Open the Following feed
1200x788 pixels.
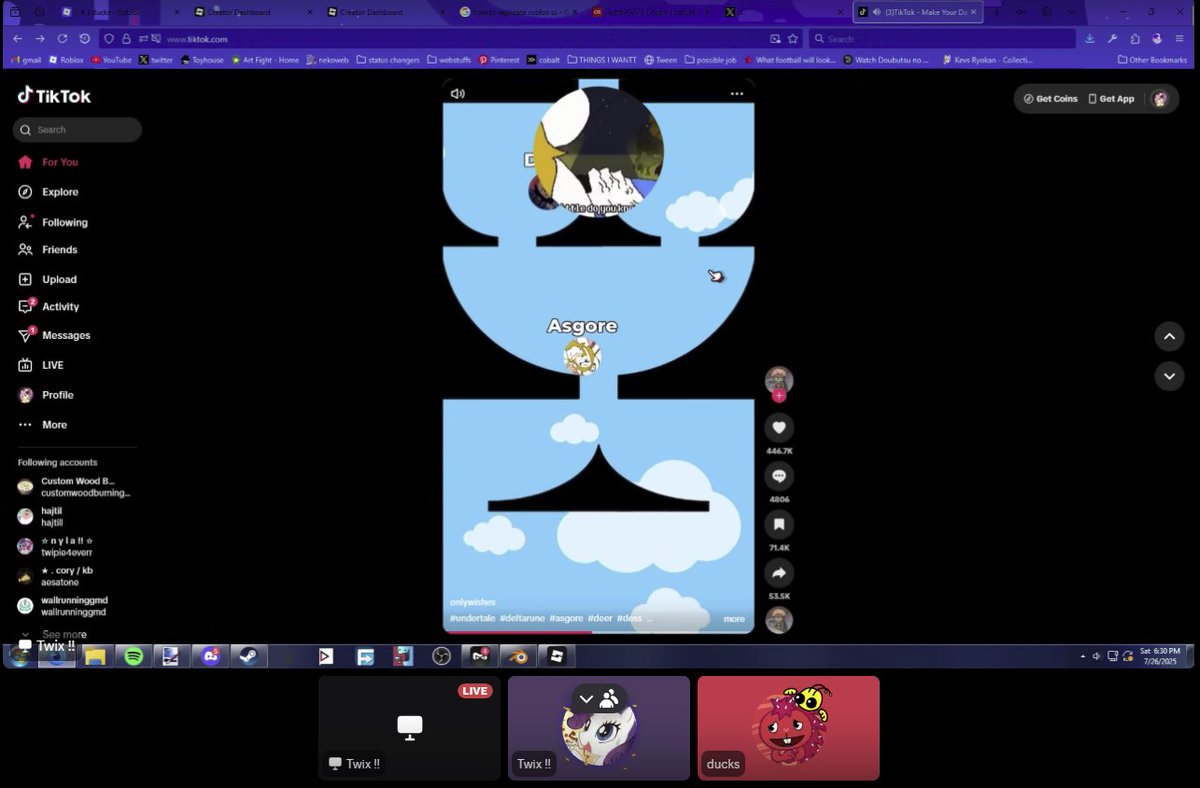pos(53,222)
